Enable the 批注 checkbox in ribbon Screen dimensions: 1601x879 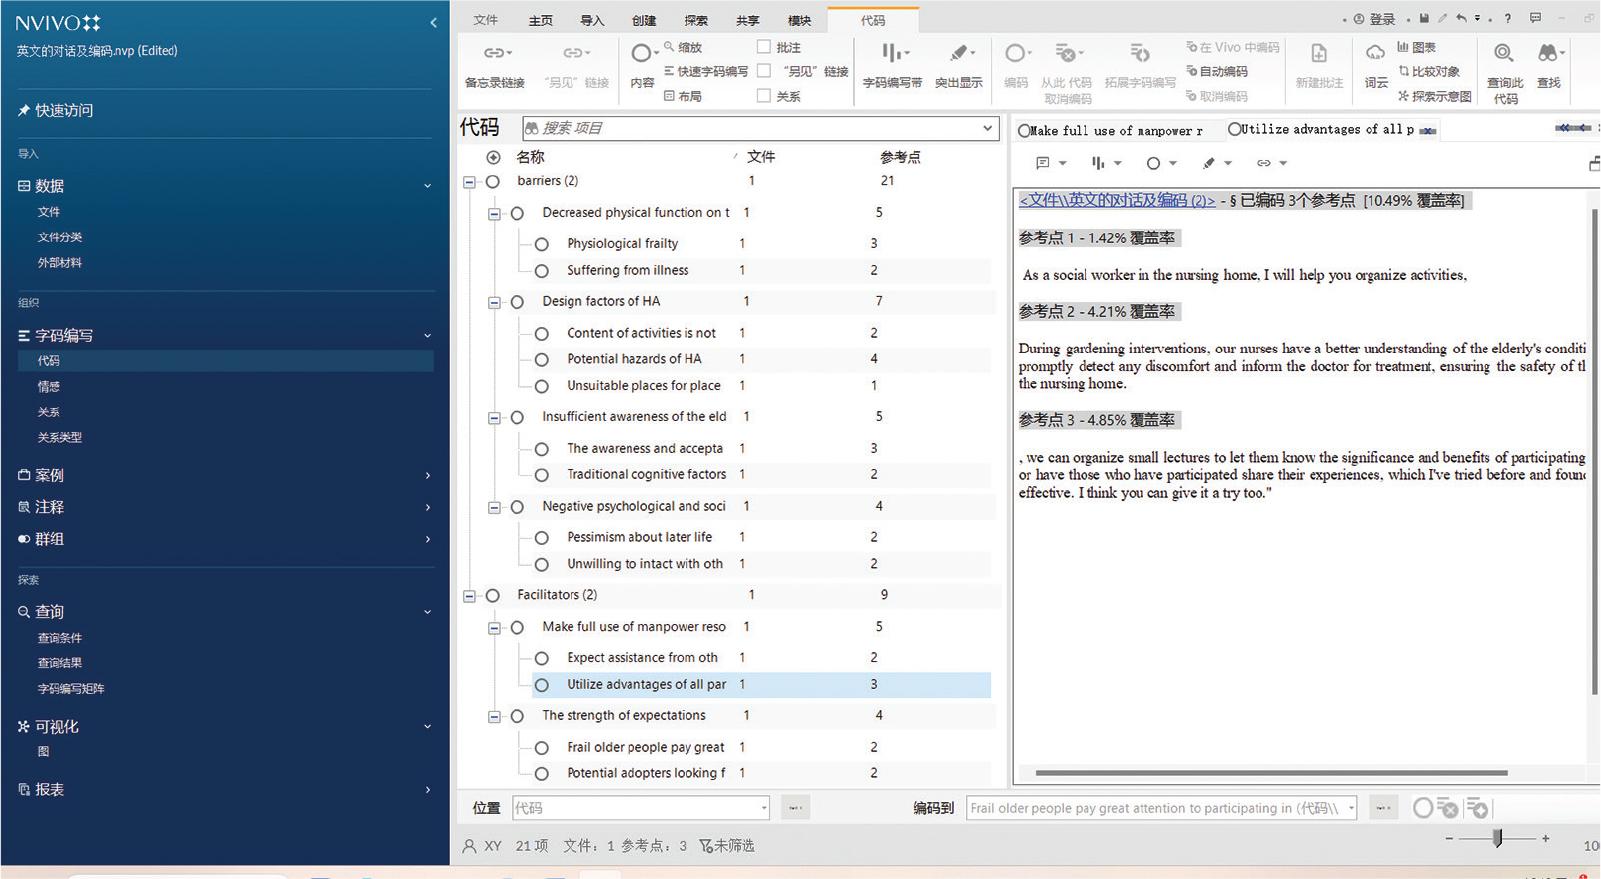764,47
